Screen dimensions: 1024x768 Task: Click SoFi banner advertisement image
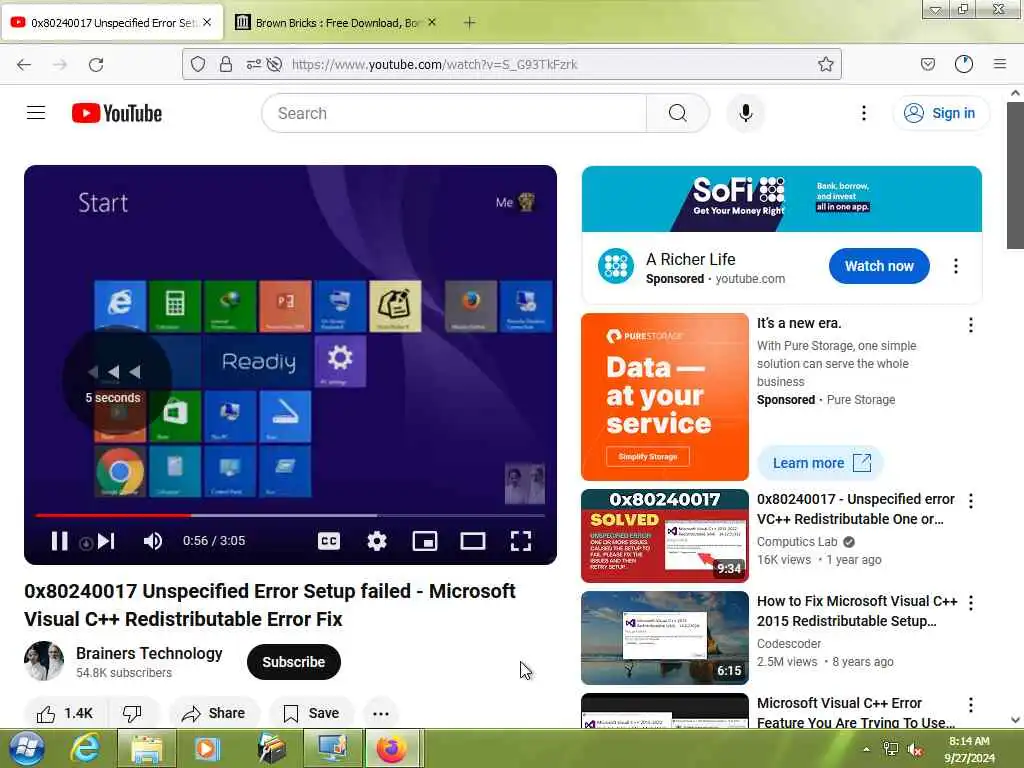coord(782,199)
